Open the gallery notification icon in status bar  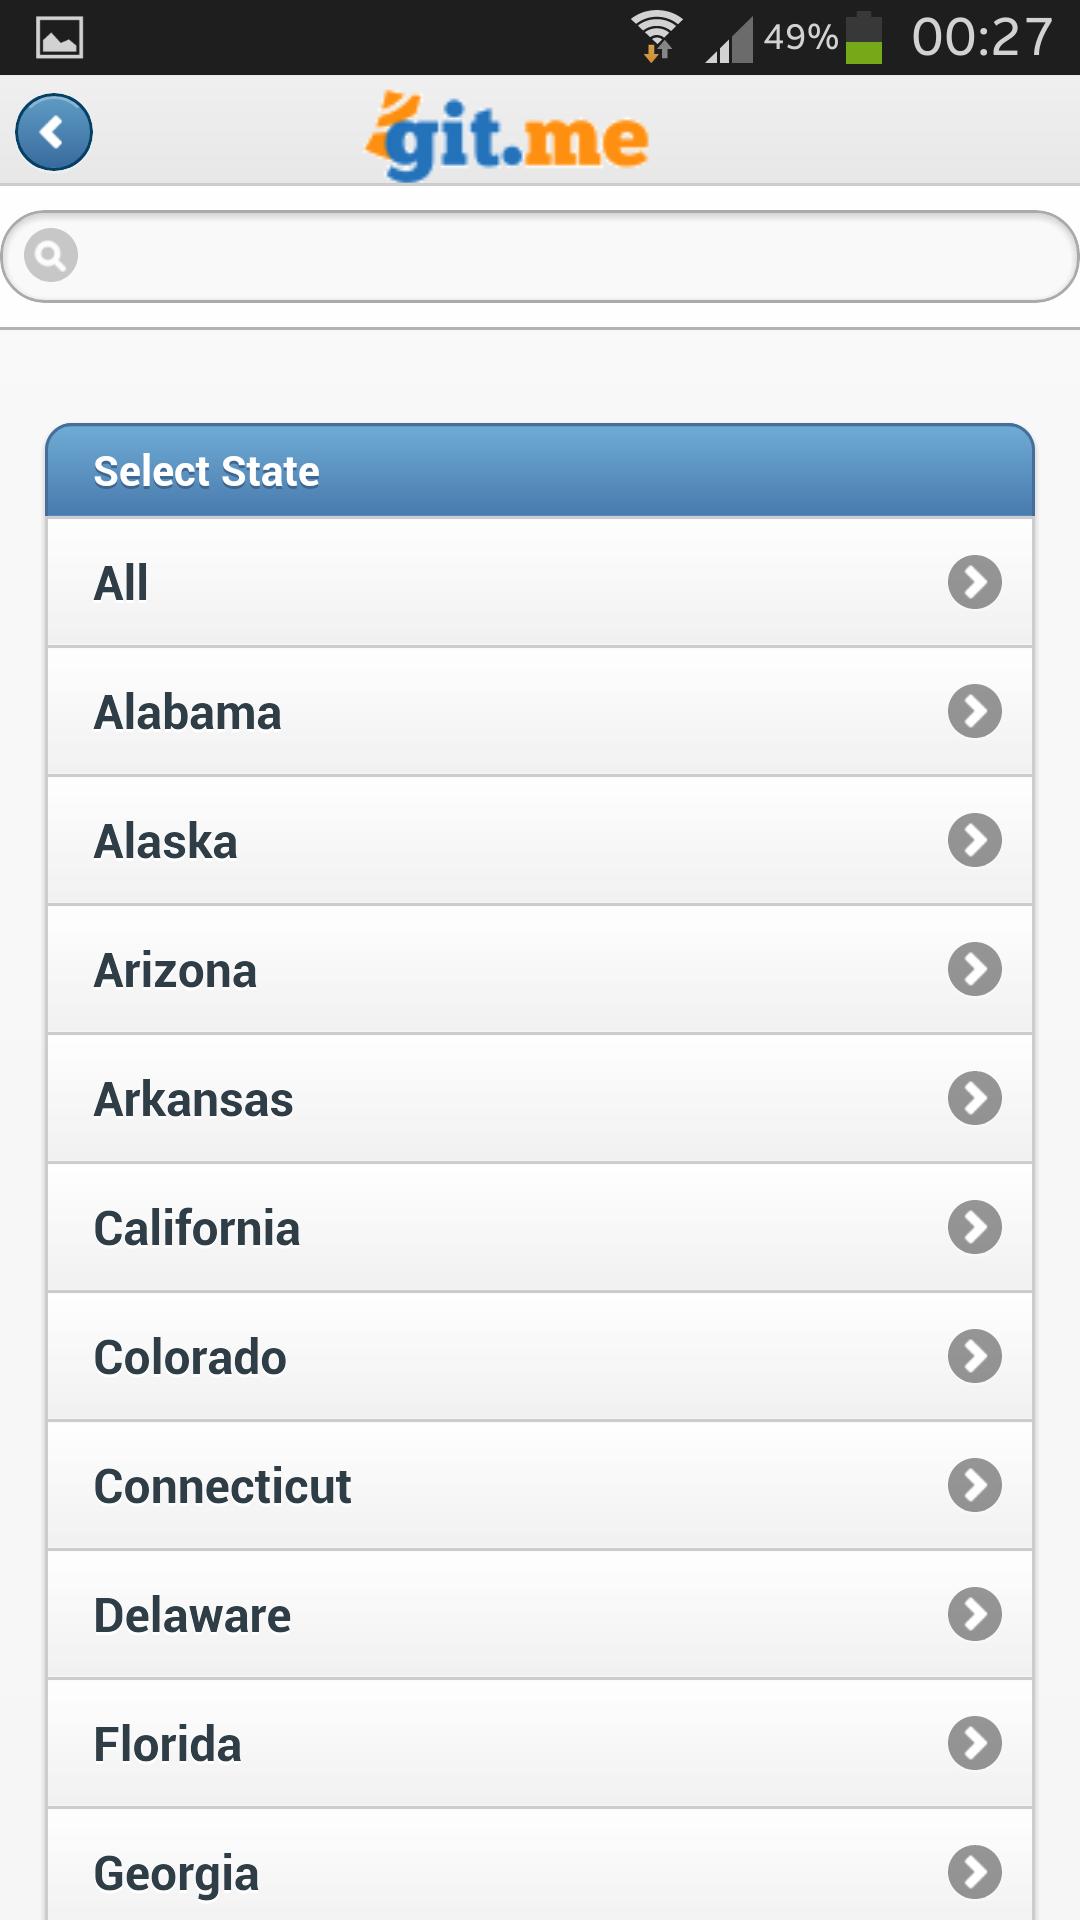pos(59,38)
